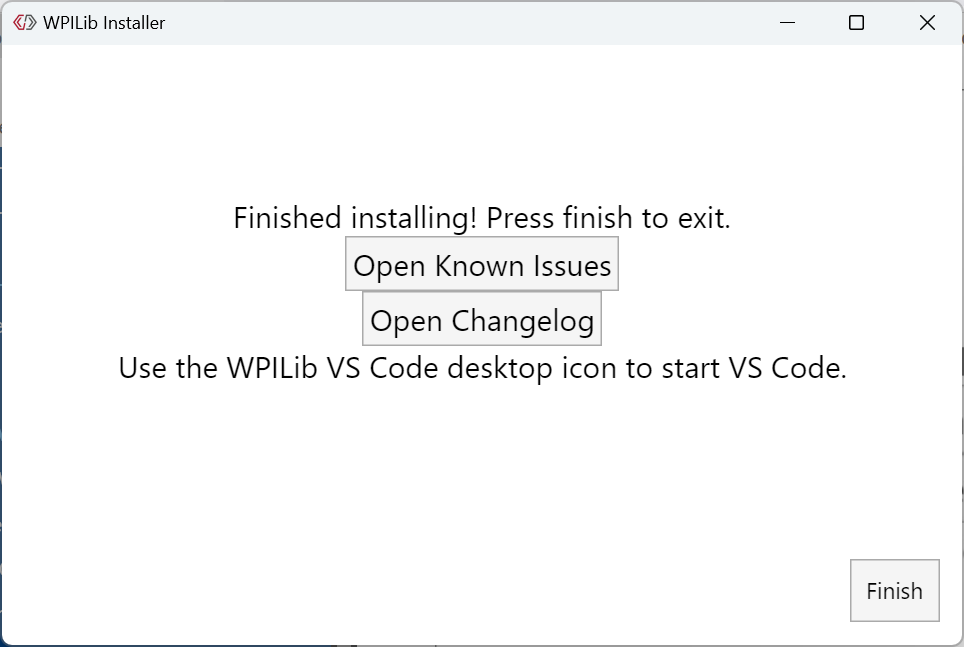Restore the window using the square icon
The height and width of the screenshot is (647, 964).
(x=855, y=22)
